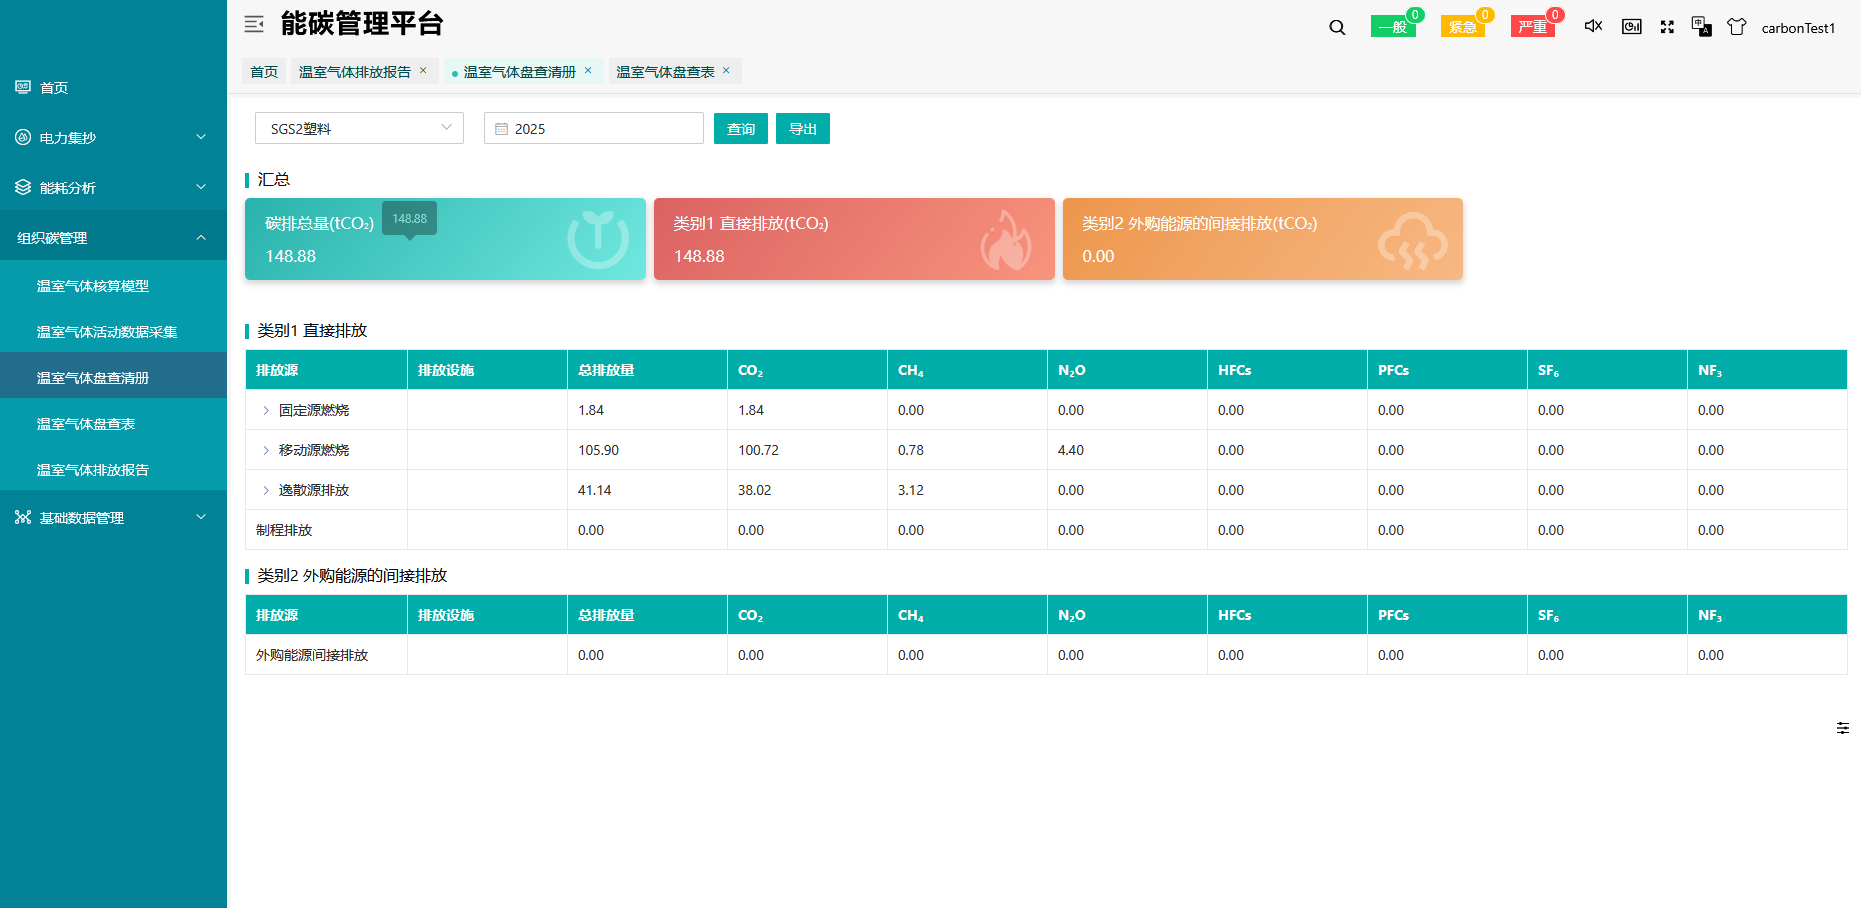The image size is (1861, 908).
Task: Click the year 2025 input field
Action: (x=594, y=128)
